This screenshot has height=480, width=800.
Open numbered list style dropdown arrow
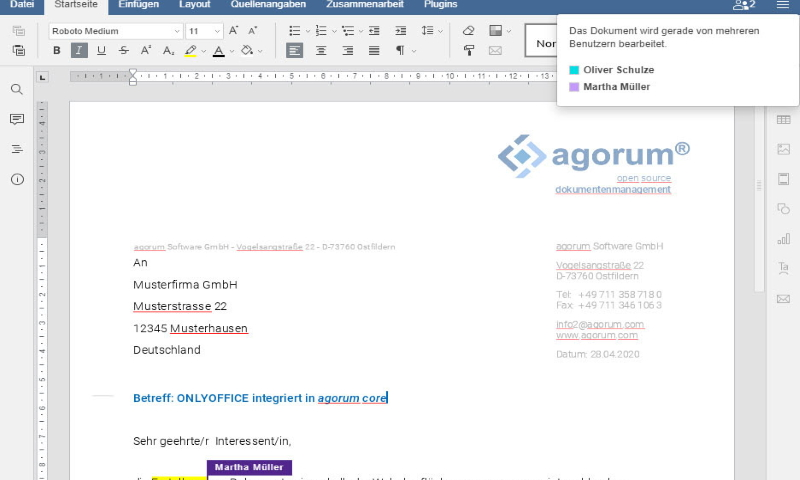click(334, 31)
